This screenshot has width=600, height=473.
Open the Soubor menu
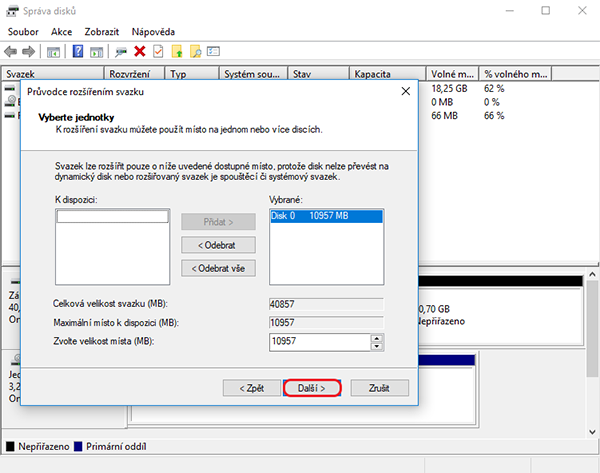click(23, 31)
